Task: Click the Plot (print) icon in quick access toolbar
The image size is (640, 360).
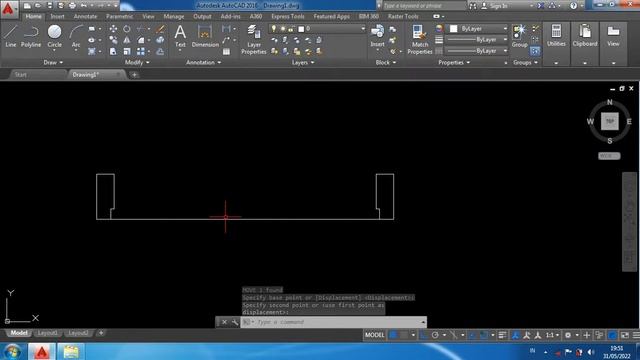Action: click(73, 6)
